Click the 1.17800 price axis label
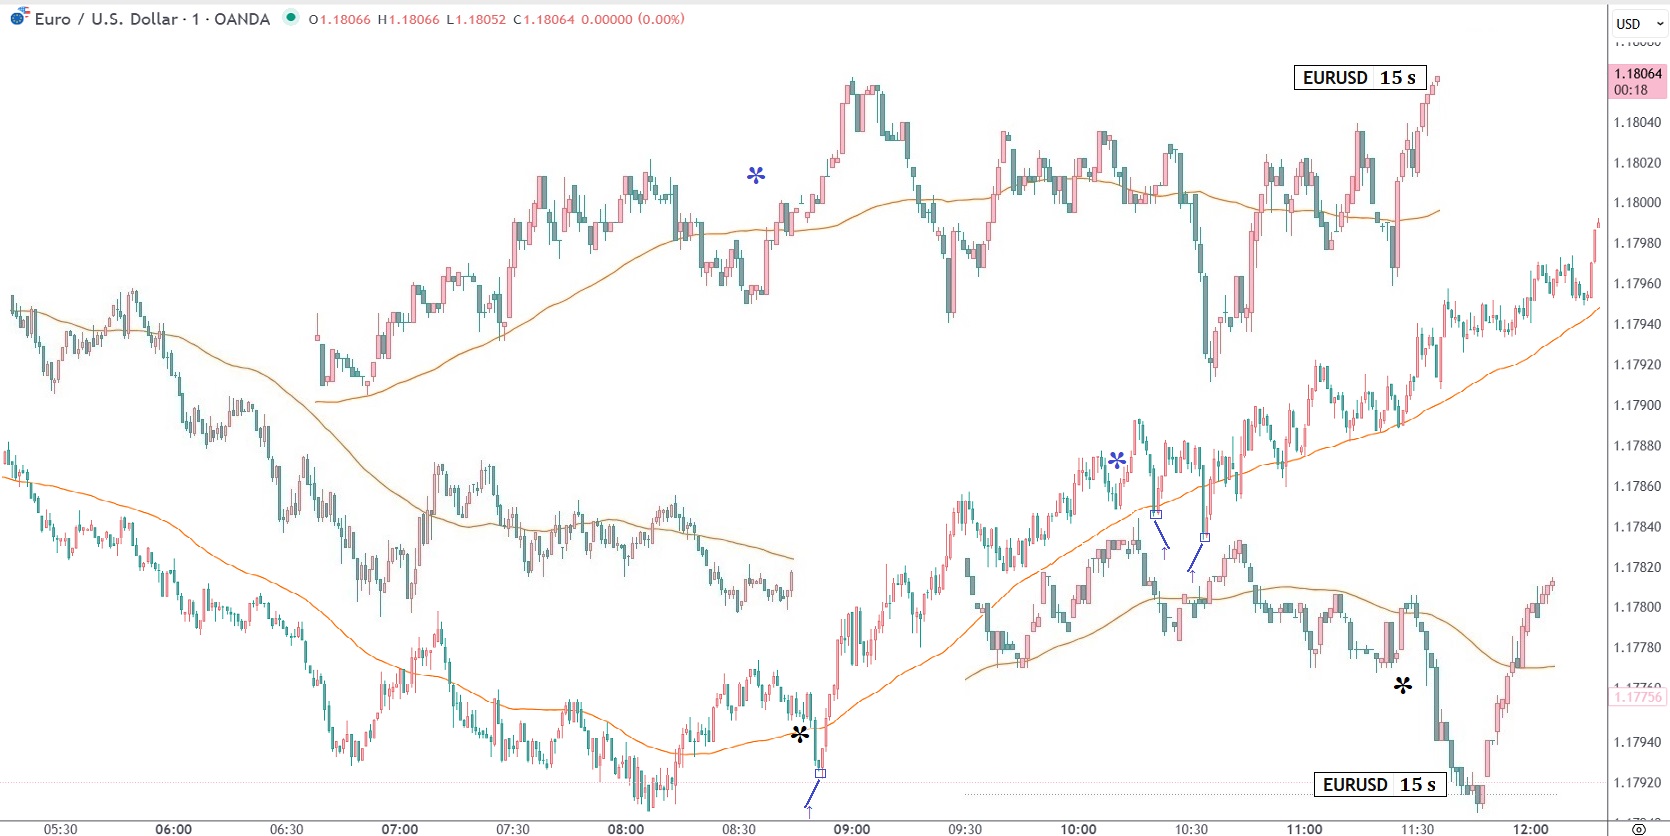The height and width of the screenshot is (836, 1670). 1637,607
